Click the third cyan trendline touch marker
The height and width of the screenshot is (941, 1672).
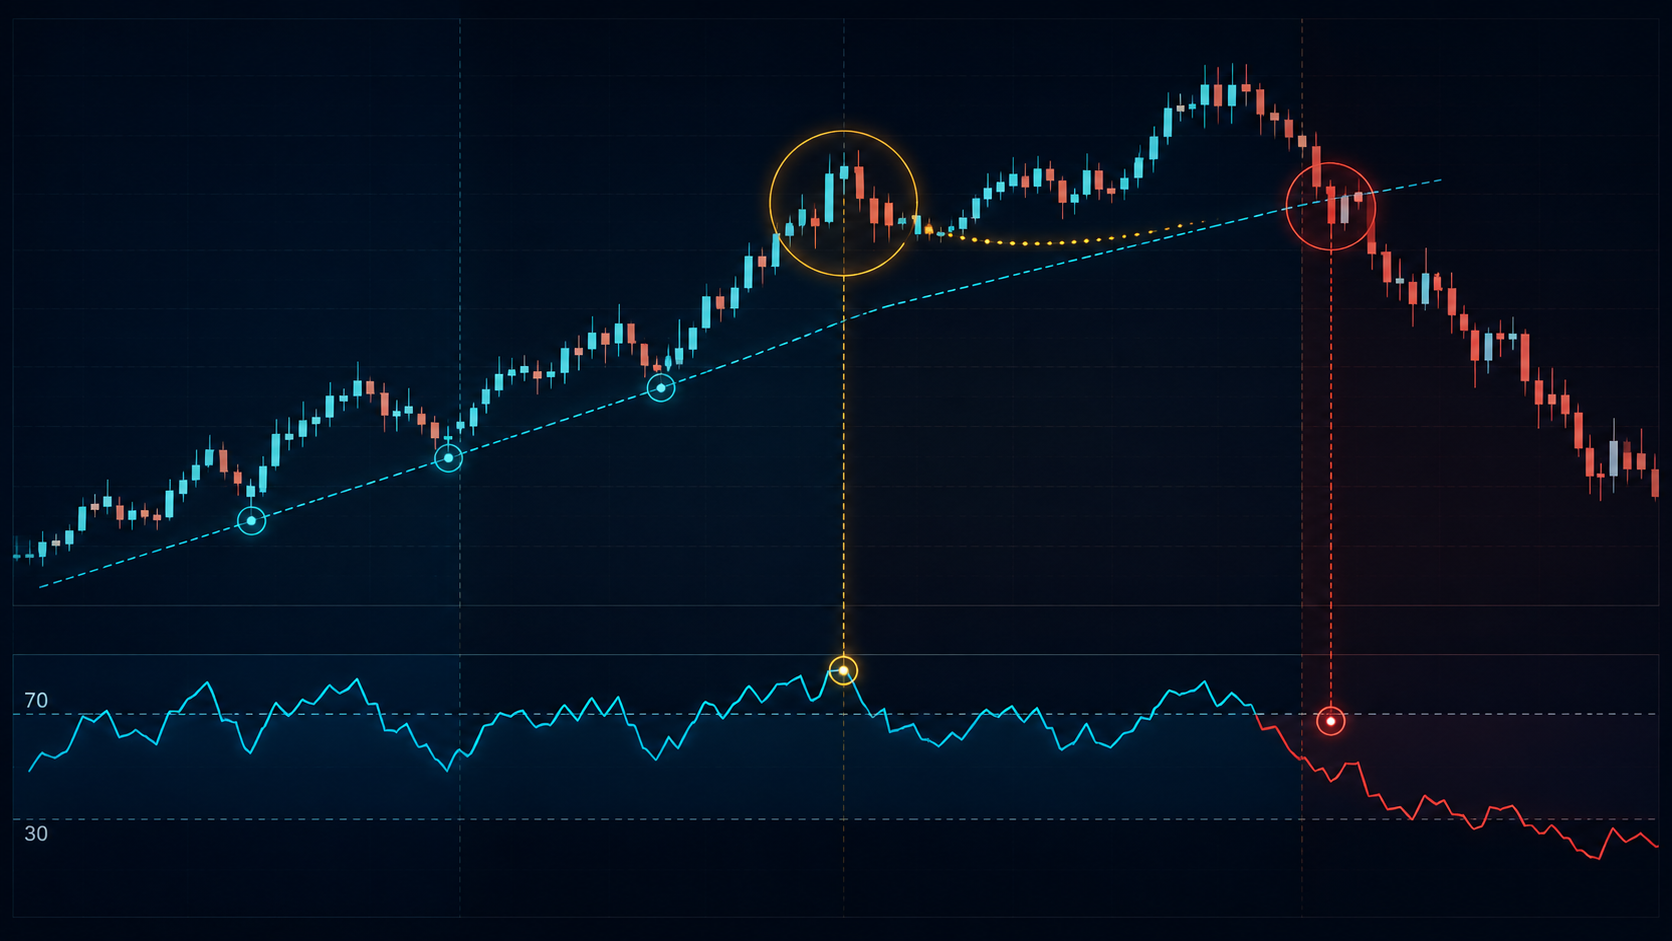[661, 388]
